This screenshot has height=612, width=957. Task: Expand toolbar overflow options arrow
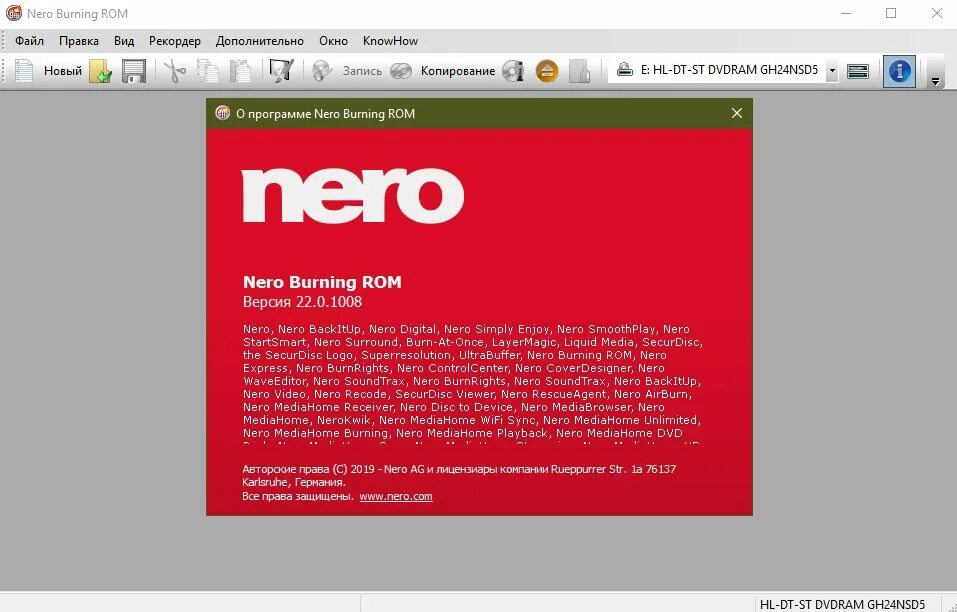[x=935, y=81]
